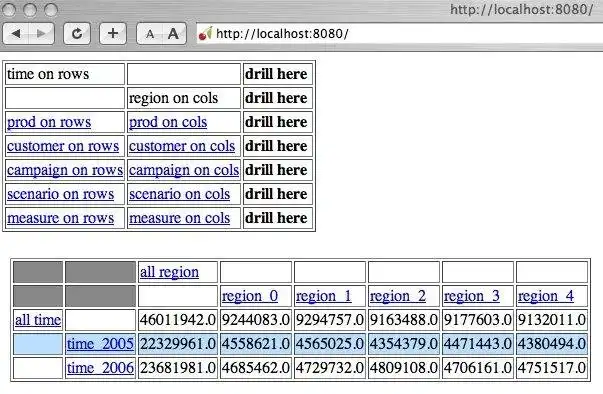The width and height of the screenshot is (603, 394).
Task: Open the 'measure on cols' link
Action: (180, 218)
